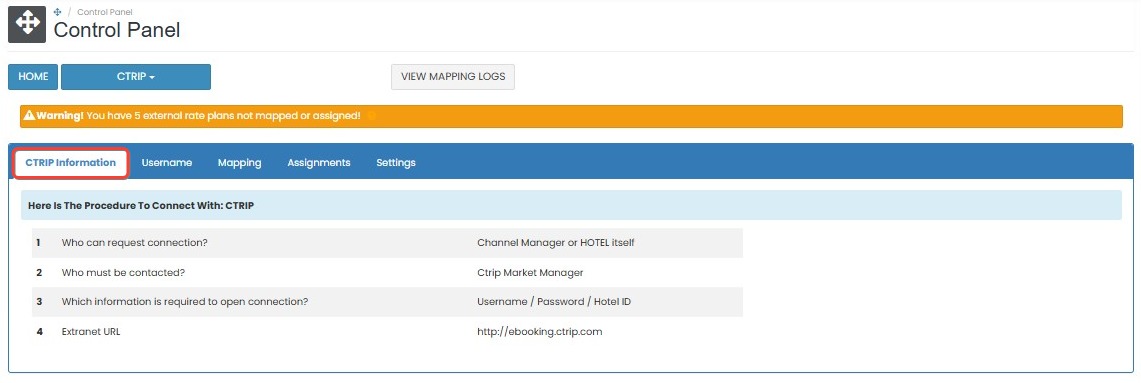The width and height of the screenshot is (1141, 383).
Task: Click the Control Panel breadcrumb link
Action: tap(105, 12)
